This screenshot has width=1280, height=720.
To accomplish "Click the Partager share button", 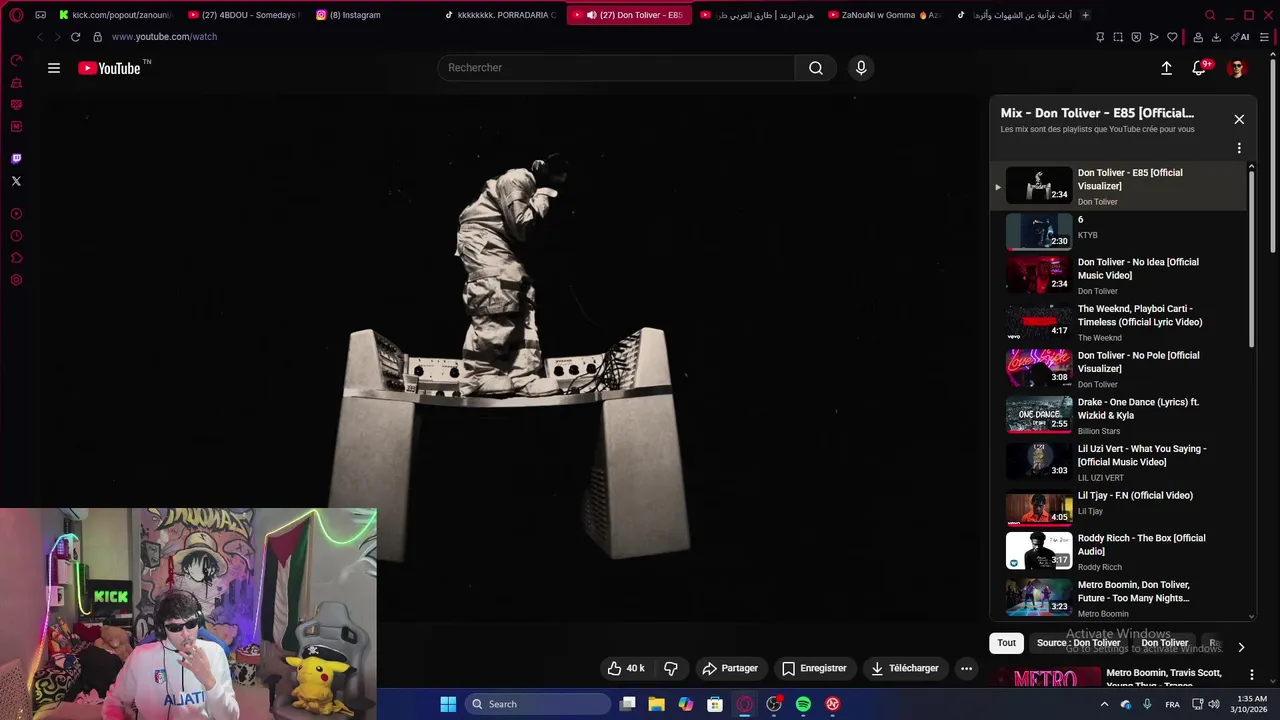I will point(730,668).
